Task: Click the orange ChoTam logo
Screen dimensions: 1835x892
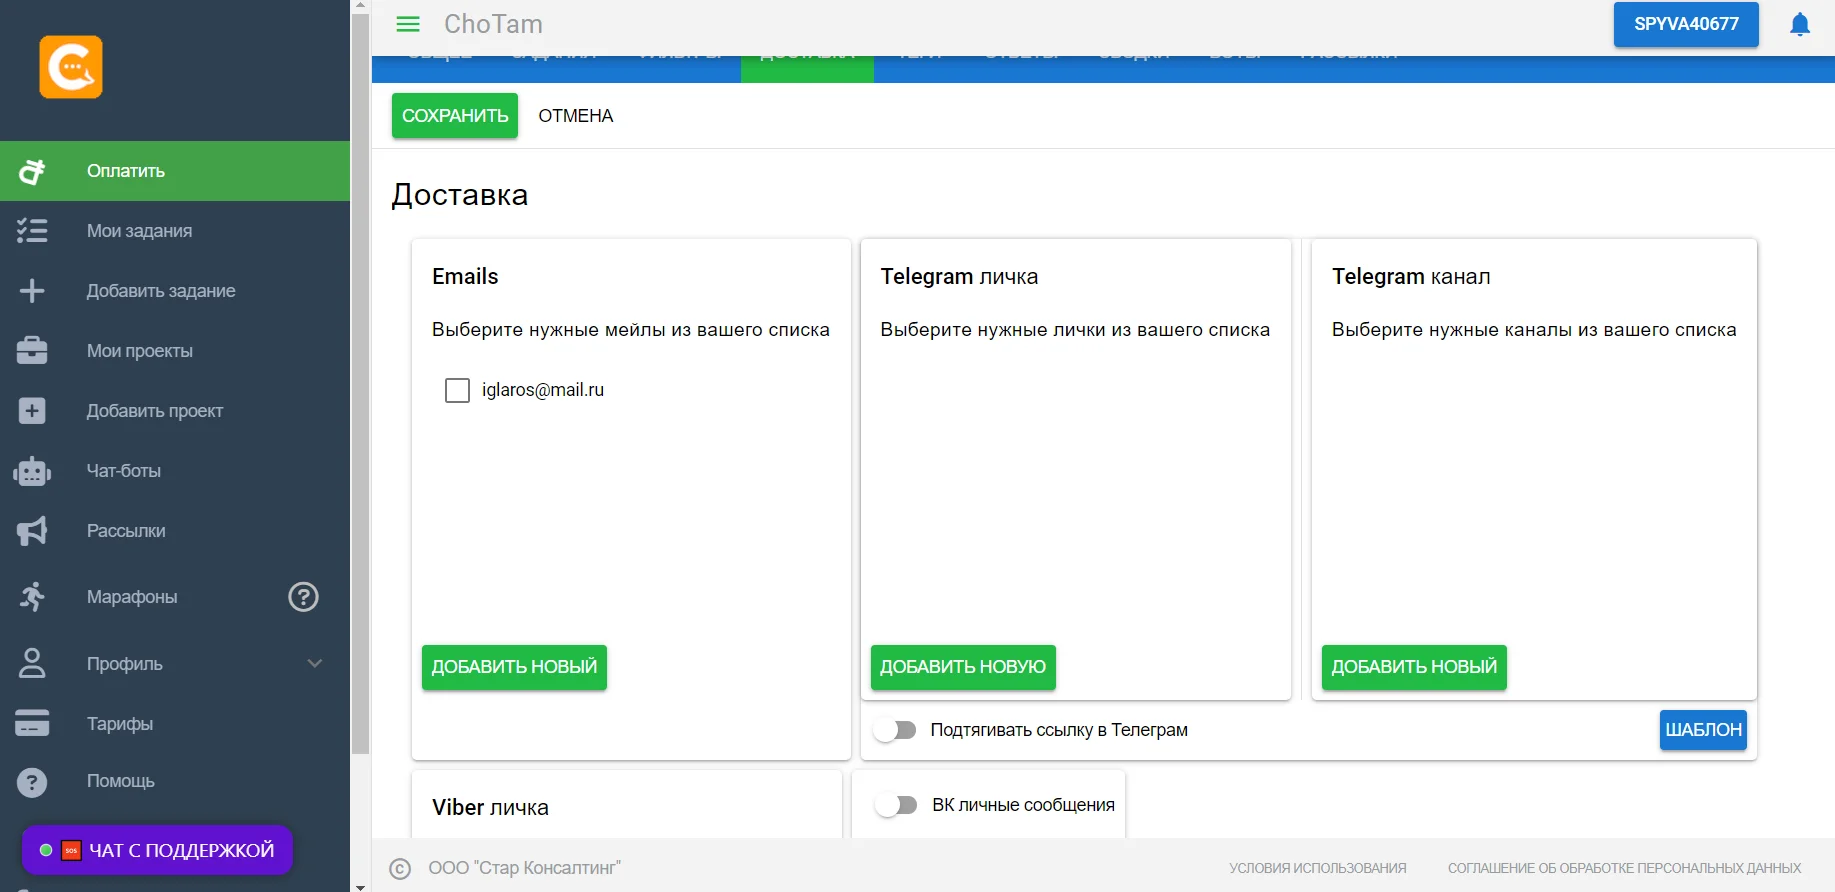Action: (71, 67)
